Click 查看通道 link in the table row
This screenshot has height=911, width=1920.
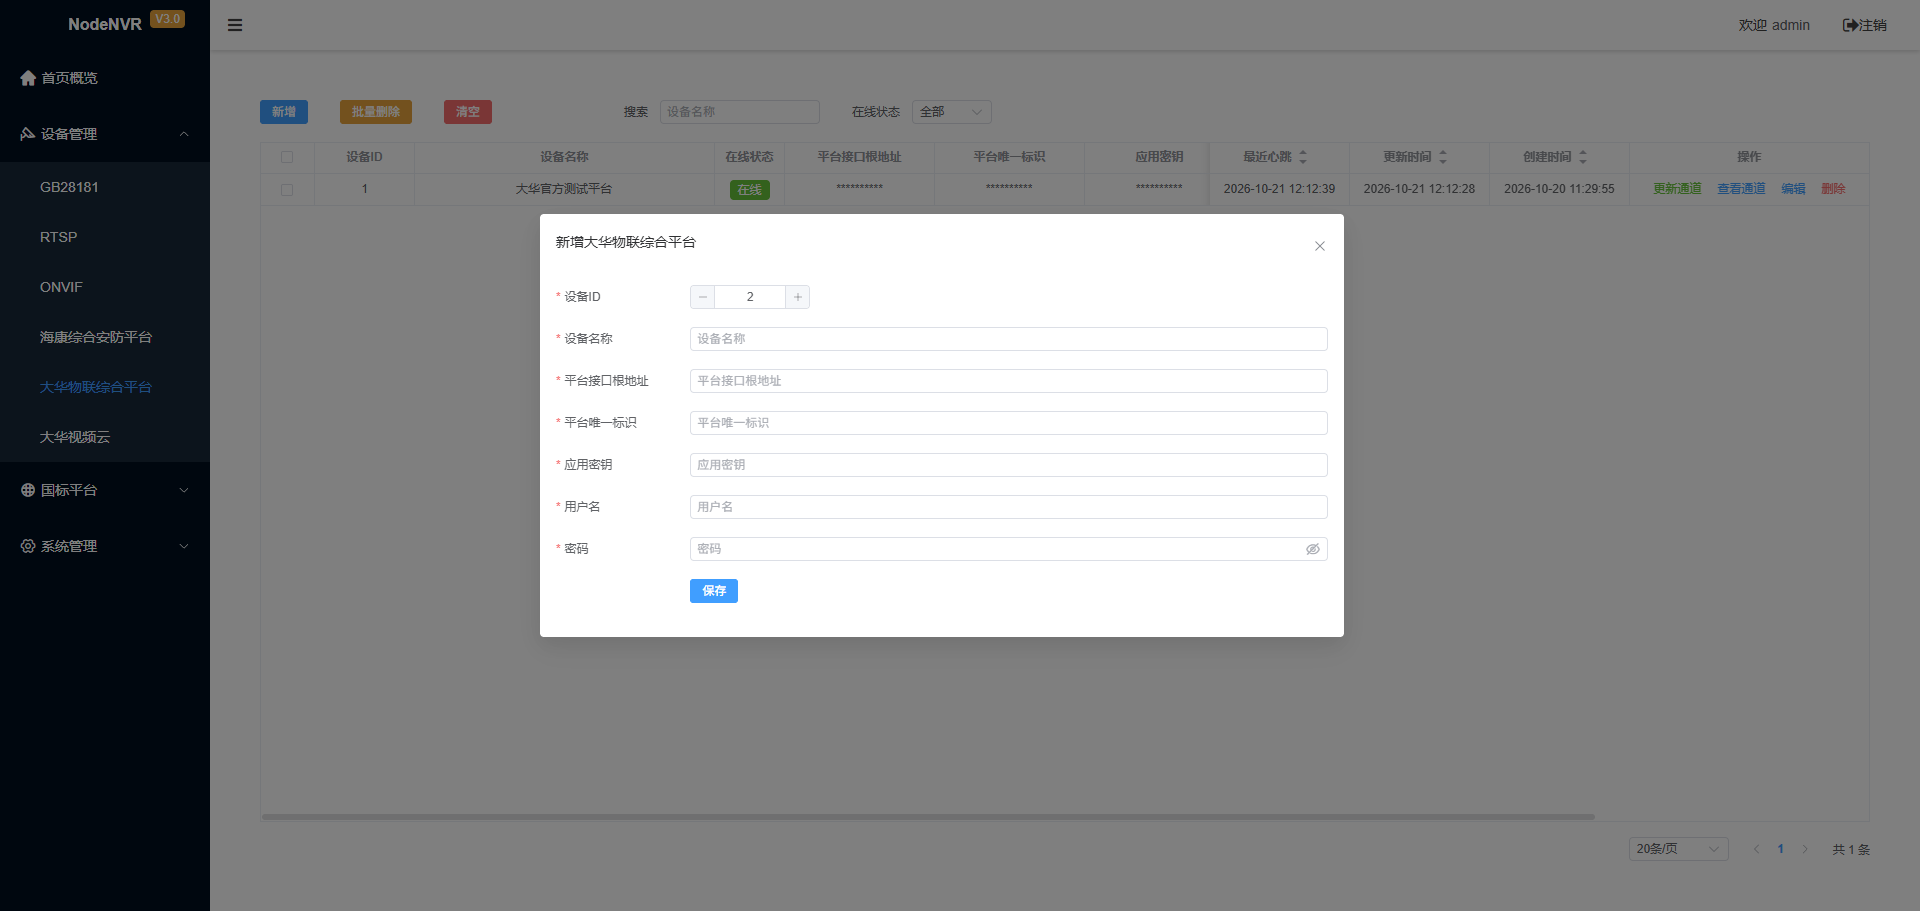coord(1741,189)
